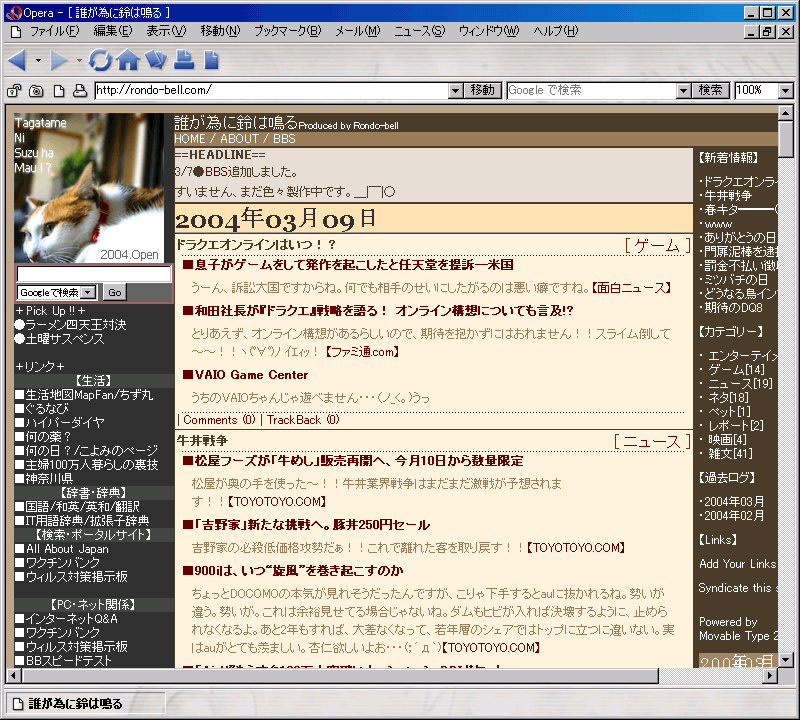Open the ウィンドウ(W) menu
800x720 pixels.
pos(489,31)
